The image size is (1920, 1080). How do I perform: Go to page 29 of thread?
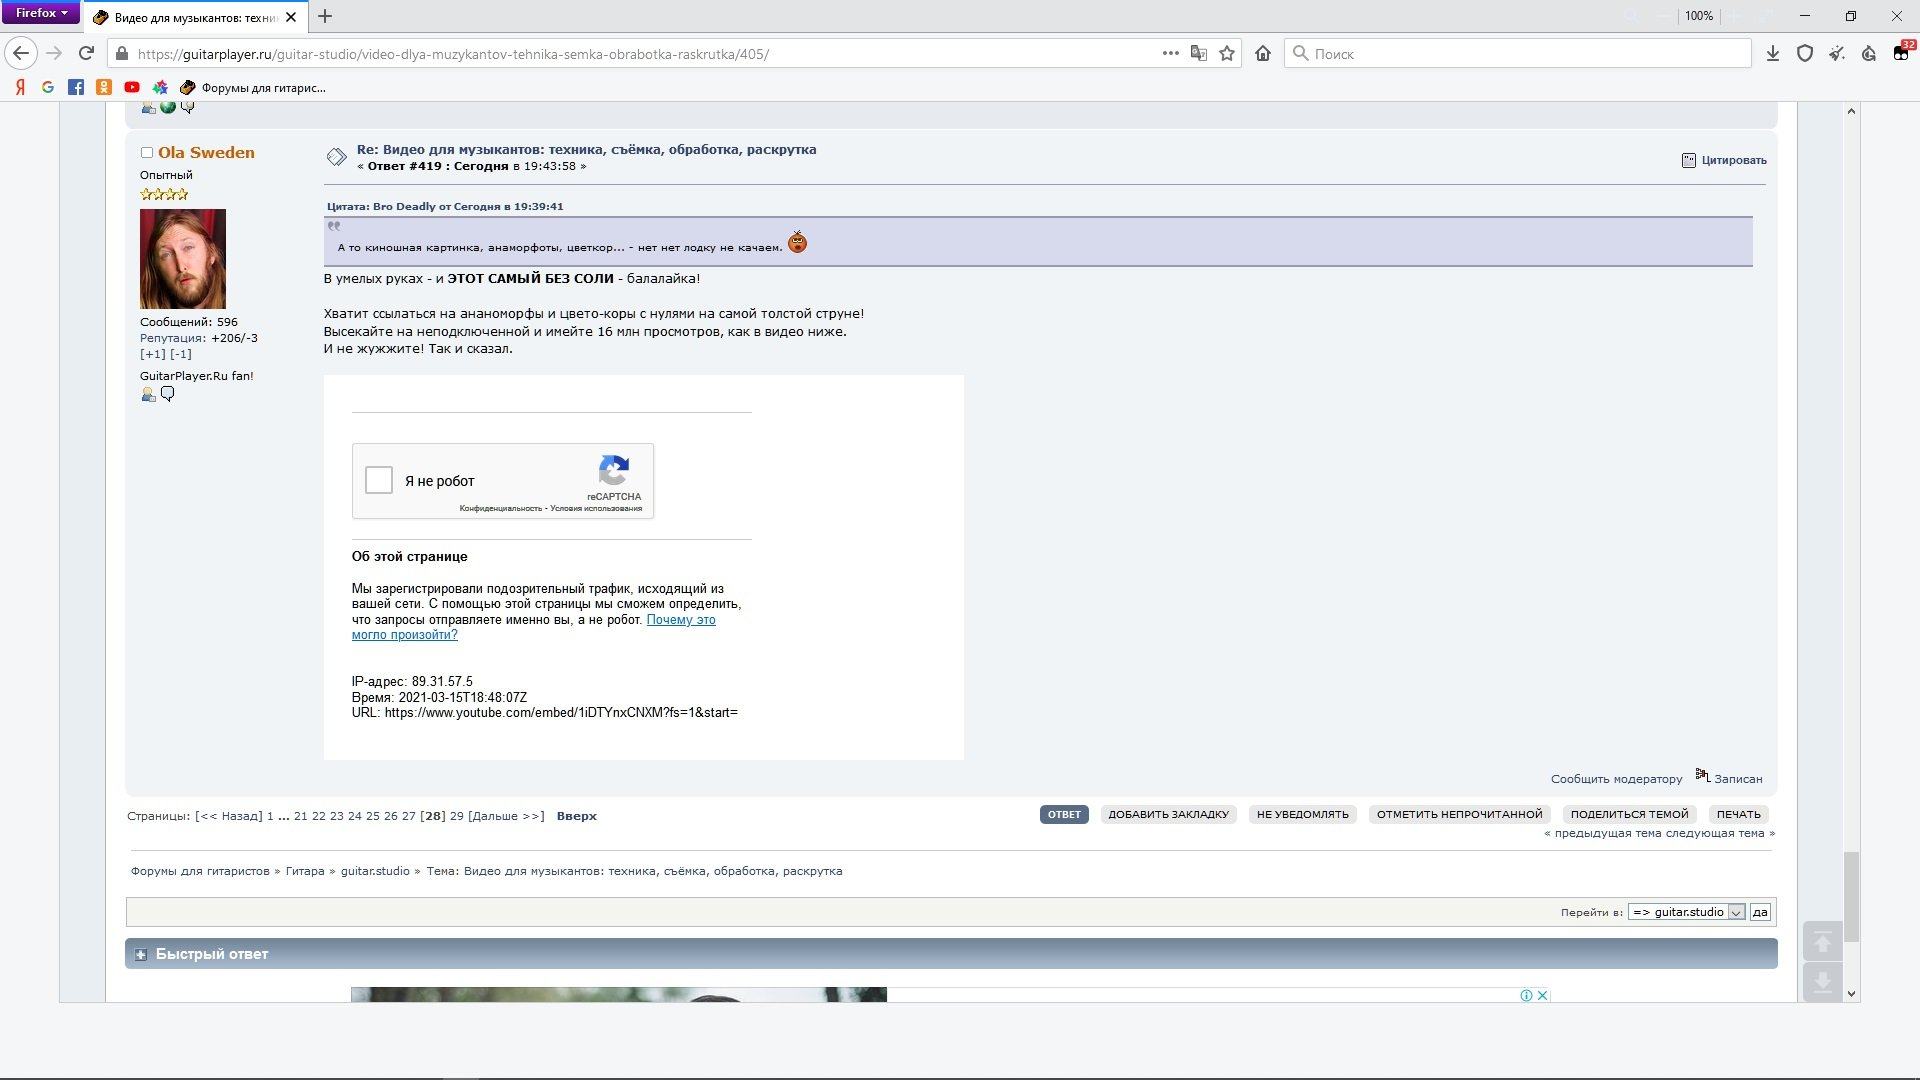[x=456, y=816]
